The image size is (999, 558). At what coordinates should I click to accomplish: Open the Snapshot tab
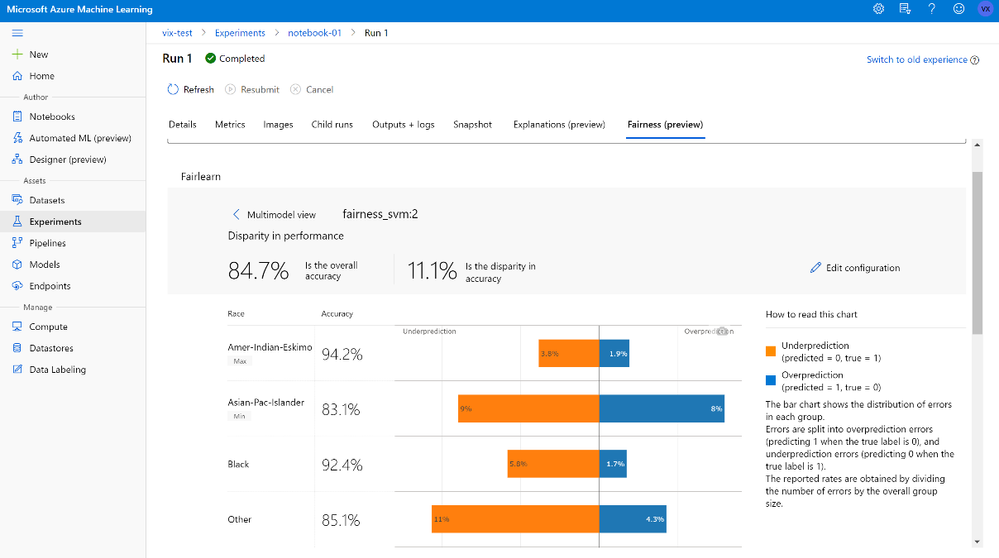[x=473, y=125]
